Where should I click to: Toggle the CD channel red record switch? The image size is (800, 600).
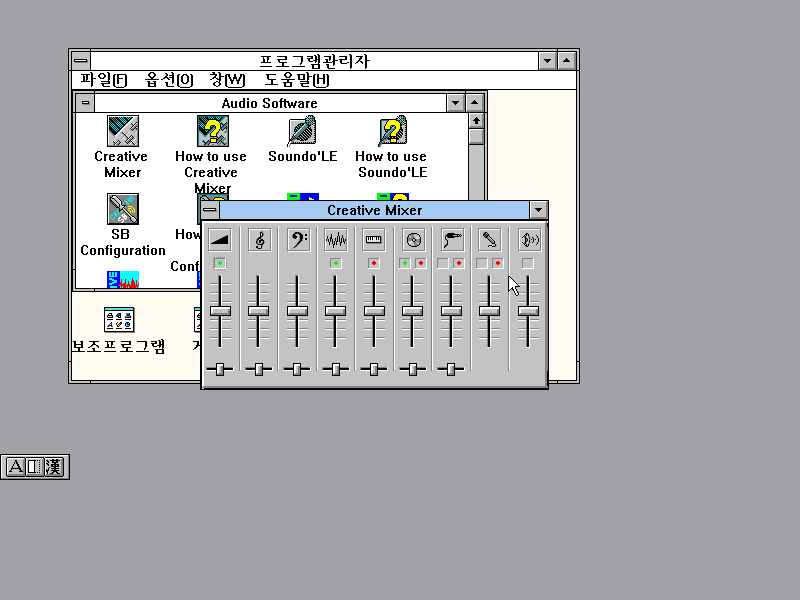click(x=420, y=263)
